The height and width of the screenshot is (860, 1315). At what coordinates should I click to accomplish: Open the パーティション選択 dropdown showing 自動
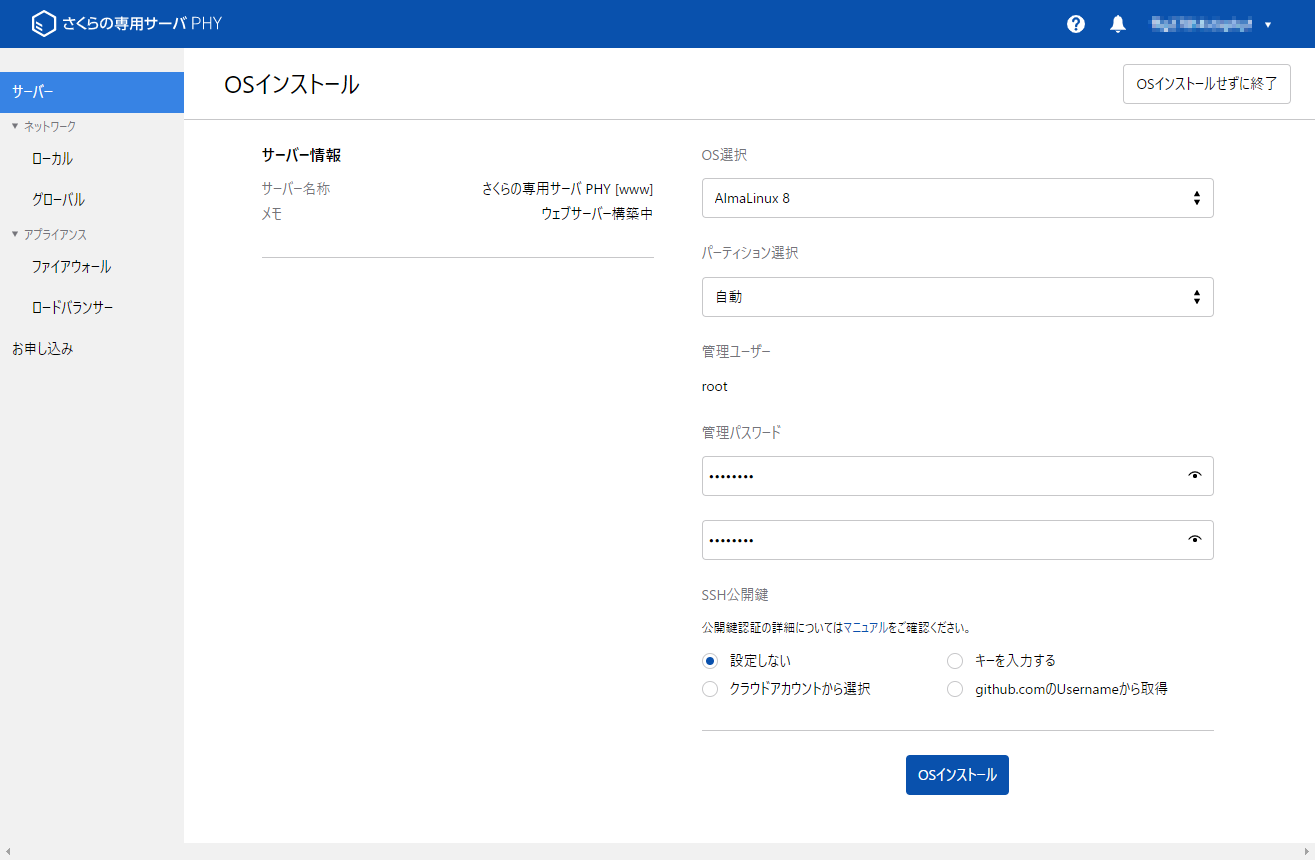tap(958, 297)
